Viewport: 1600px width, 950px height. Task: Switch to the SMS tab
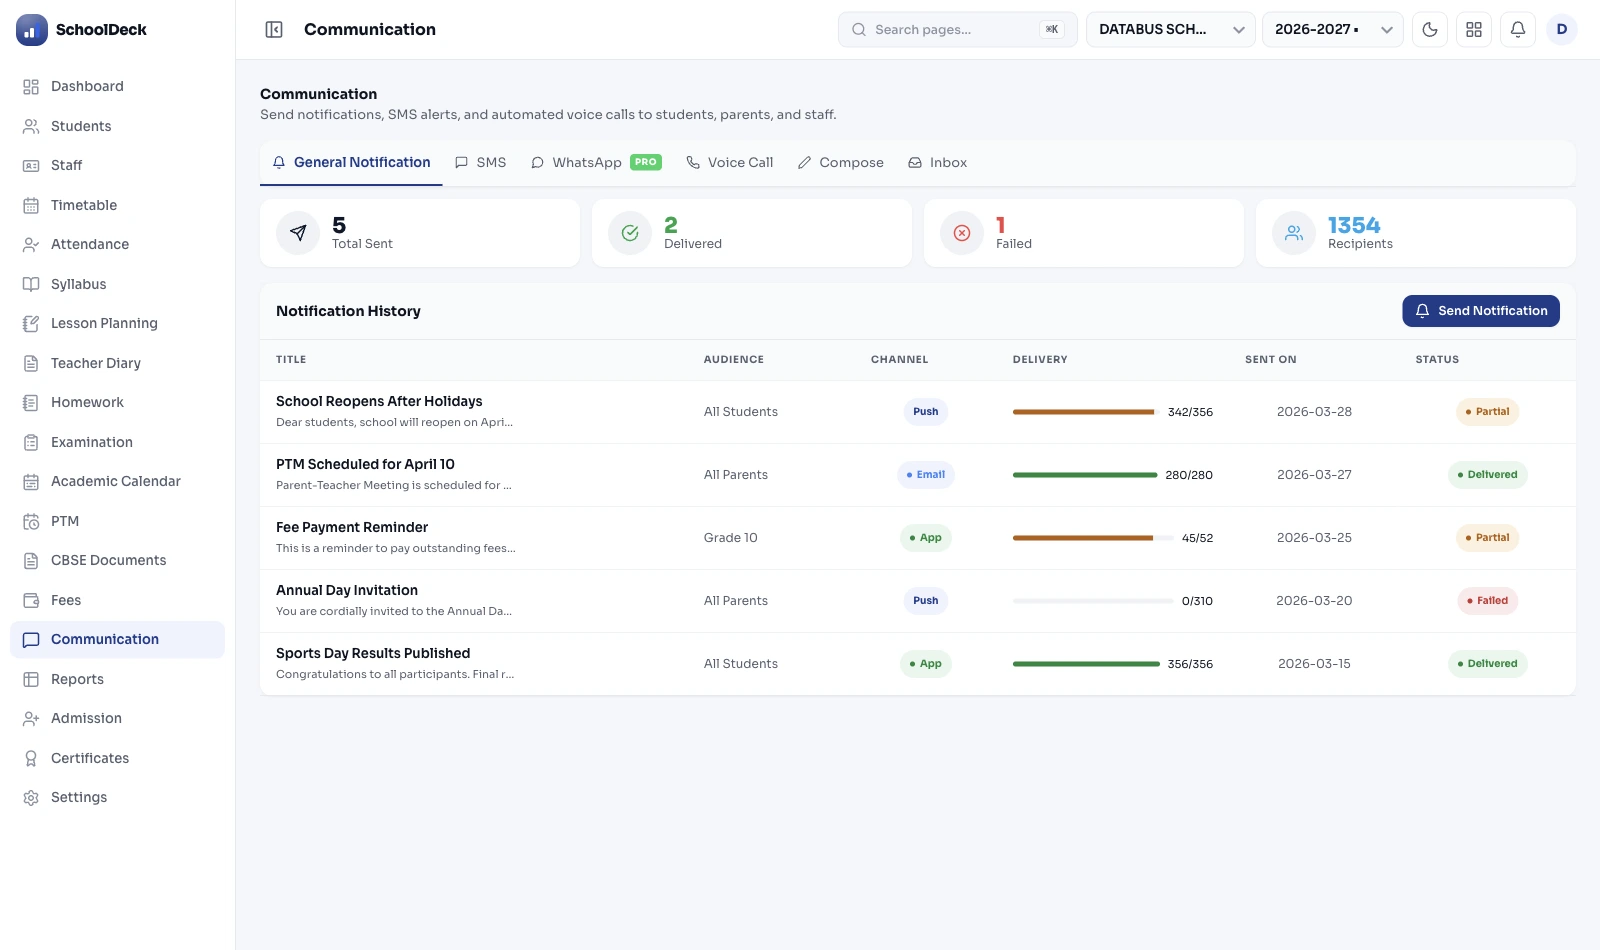point(481,162)
